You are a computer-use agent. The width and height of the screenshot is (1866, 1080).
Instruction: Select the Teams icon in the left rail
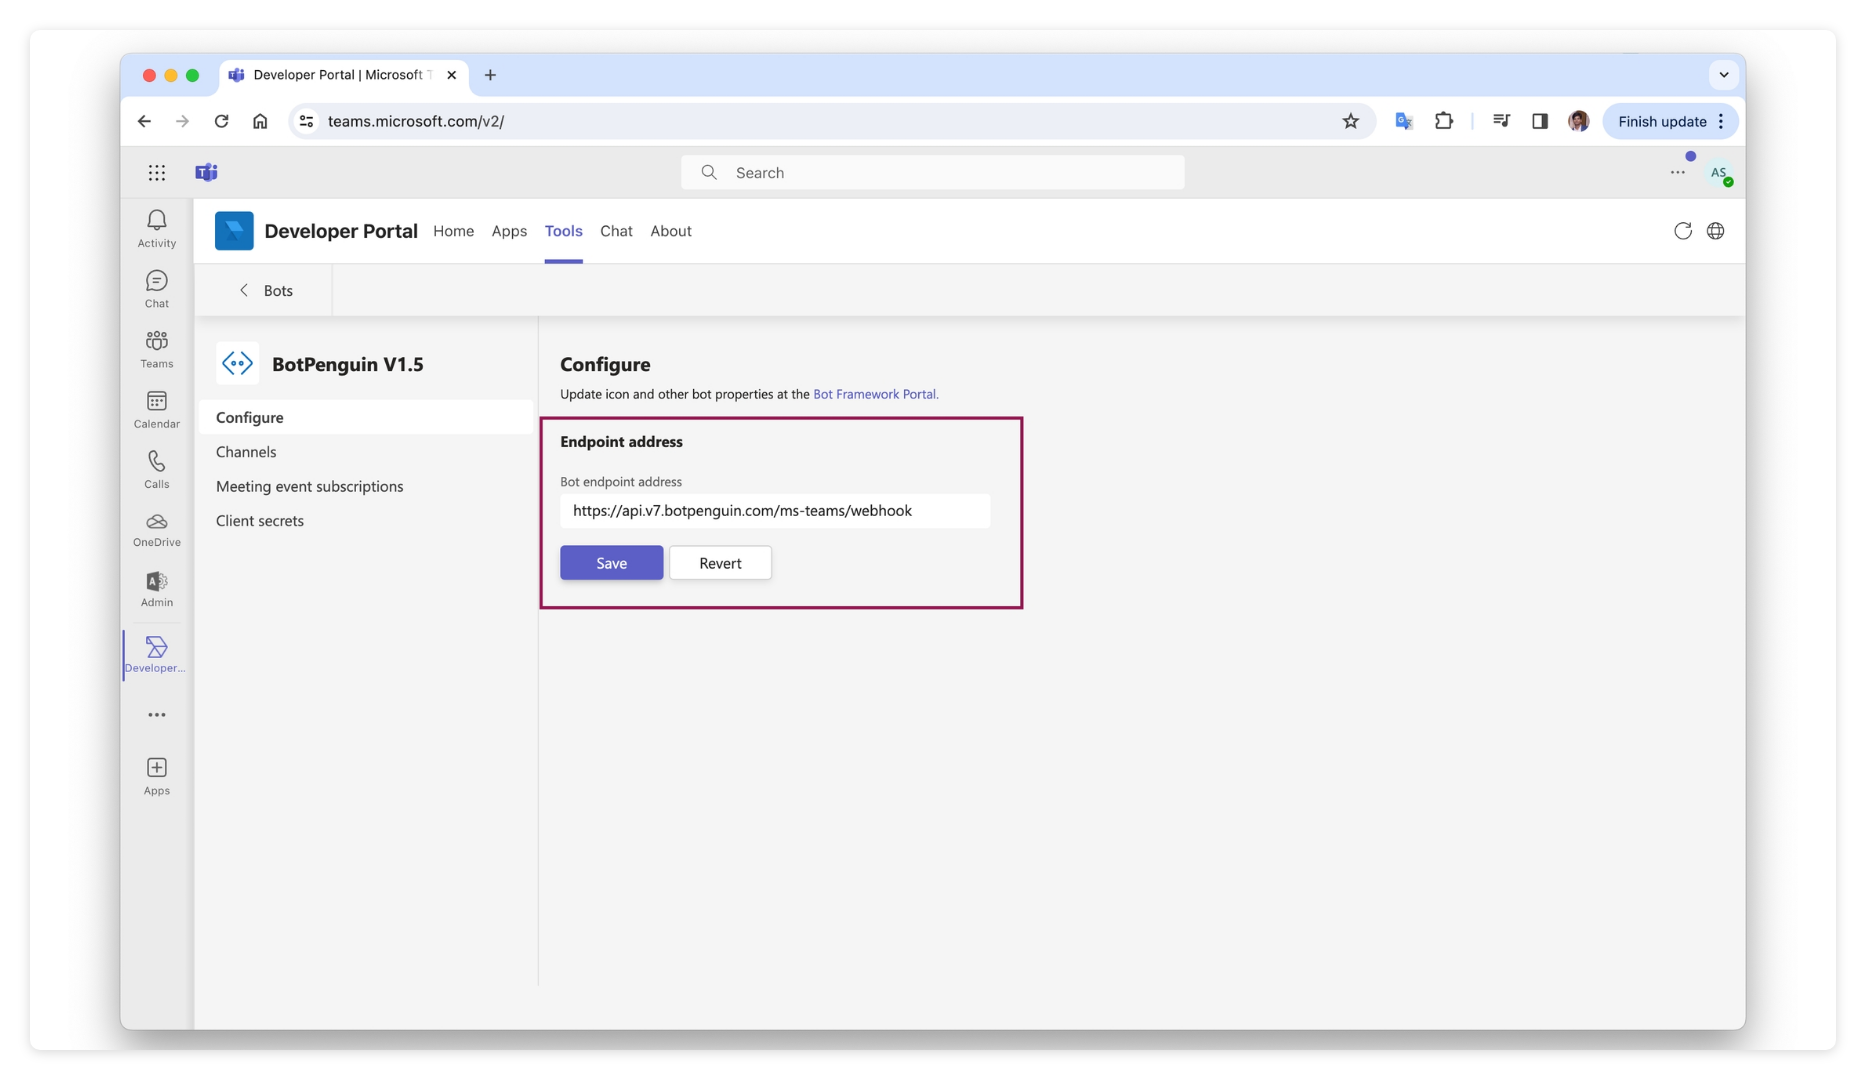[156, 348]
